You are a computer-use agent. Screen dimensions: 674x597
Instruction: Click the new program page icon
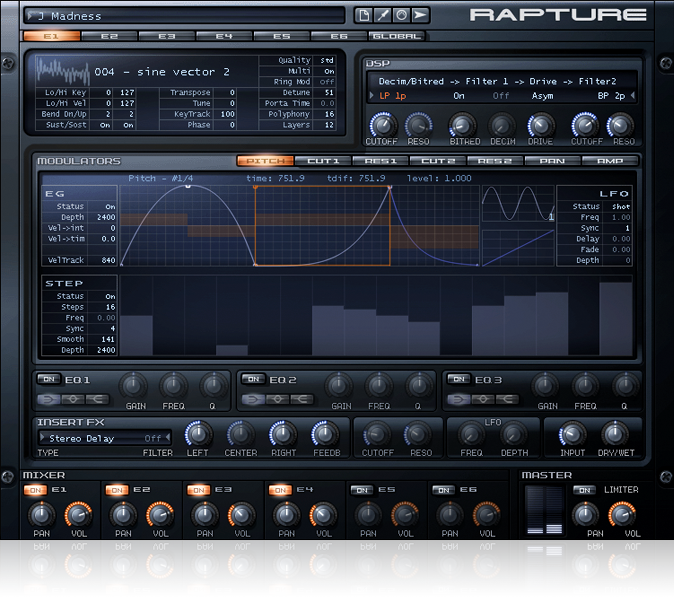pyautogui.click(x=364, y=15)
